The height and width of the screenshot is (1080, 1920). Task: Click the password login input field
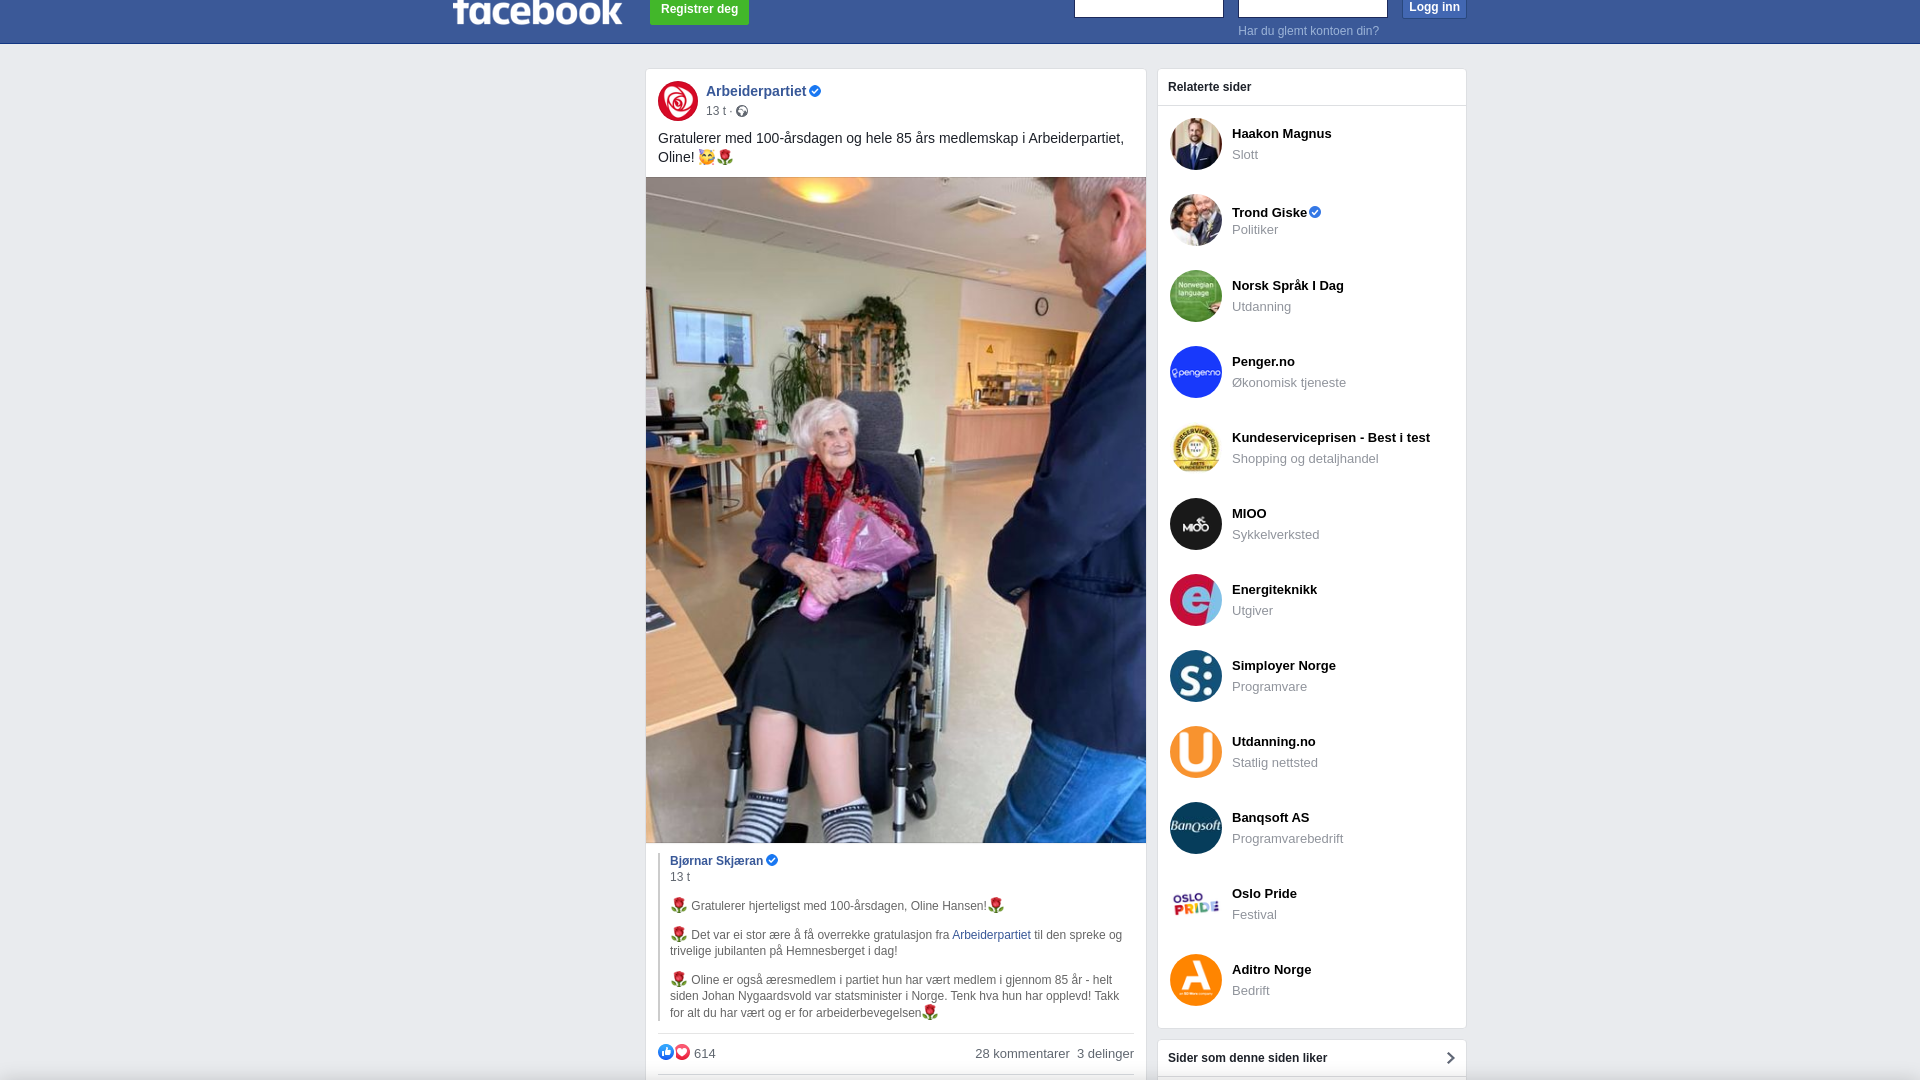tap(1313, 8)
